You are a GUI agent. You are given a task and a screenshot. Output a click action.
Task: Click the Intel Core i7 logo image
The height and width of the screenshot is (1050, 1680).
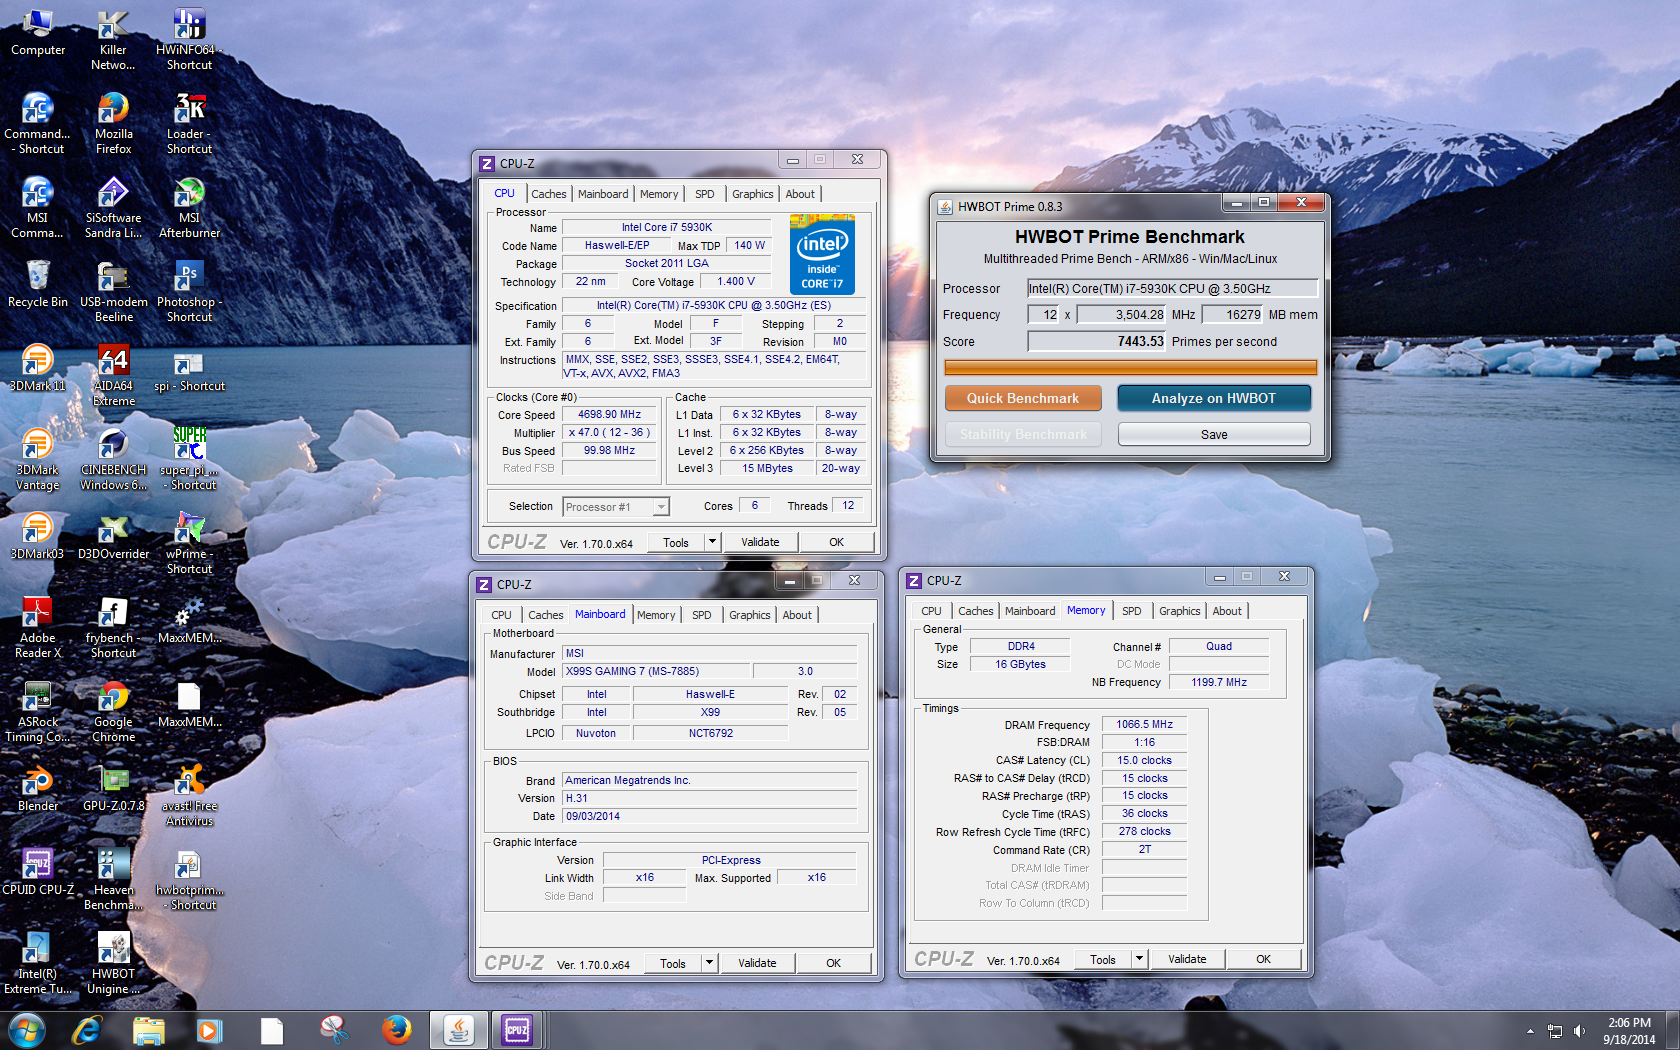pos(822,254)
